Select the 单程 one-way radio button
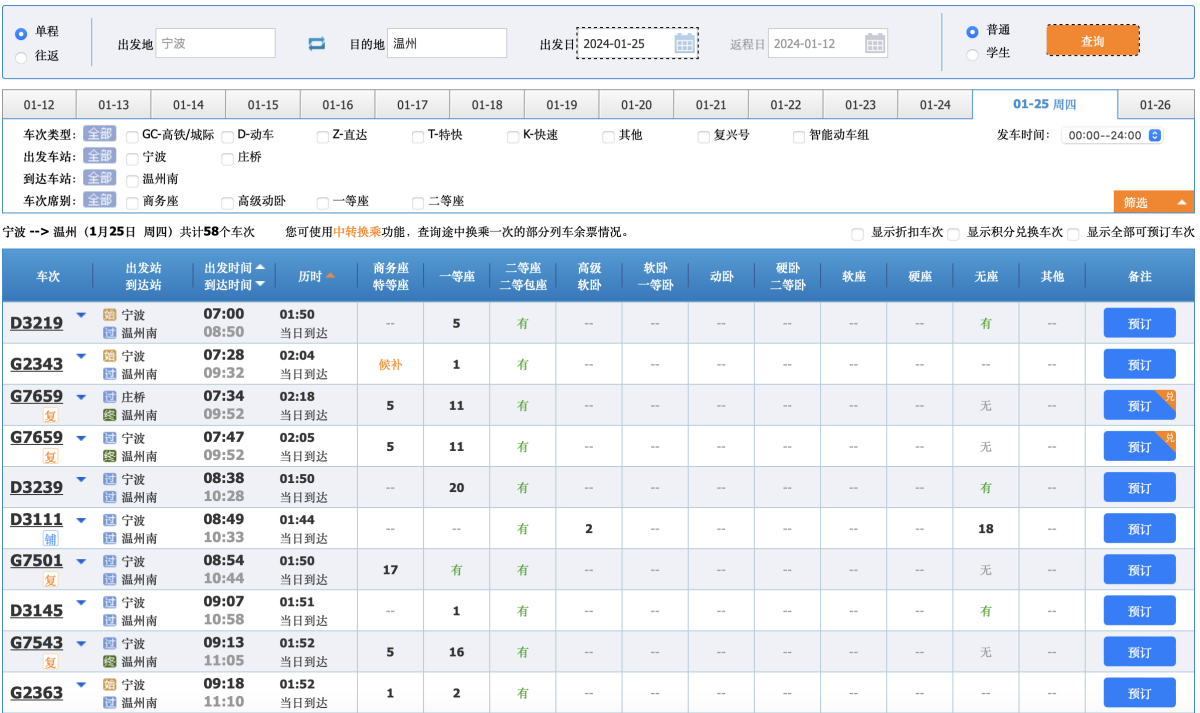Image resolution: width=1200 pixels, height=713 pixels. (21, 34)
